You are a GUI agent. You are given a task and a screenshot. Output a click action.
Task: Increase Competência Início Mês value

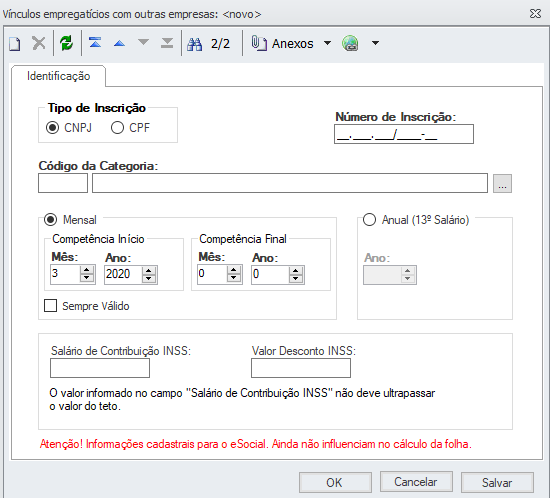tap(87, 270)
